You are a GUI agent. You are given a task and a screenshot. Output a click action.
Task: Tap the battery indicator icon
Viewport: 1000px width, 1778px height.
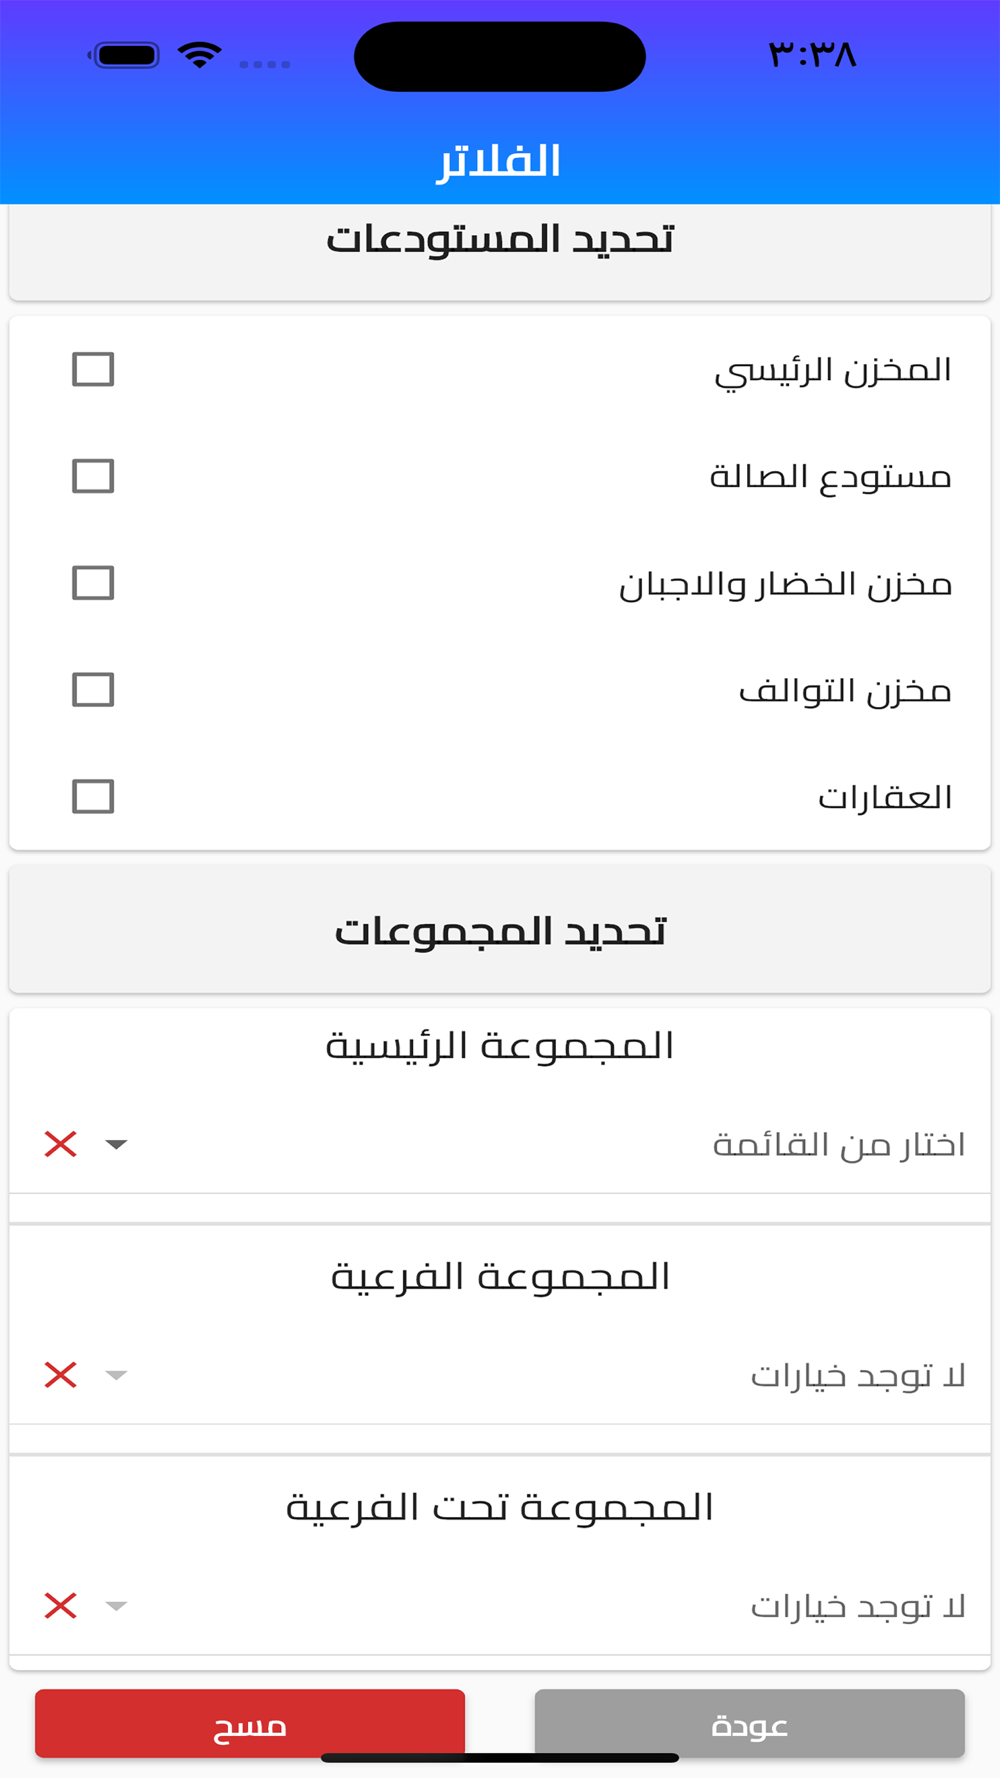pyautogui.click(x=124, y=55)
